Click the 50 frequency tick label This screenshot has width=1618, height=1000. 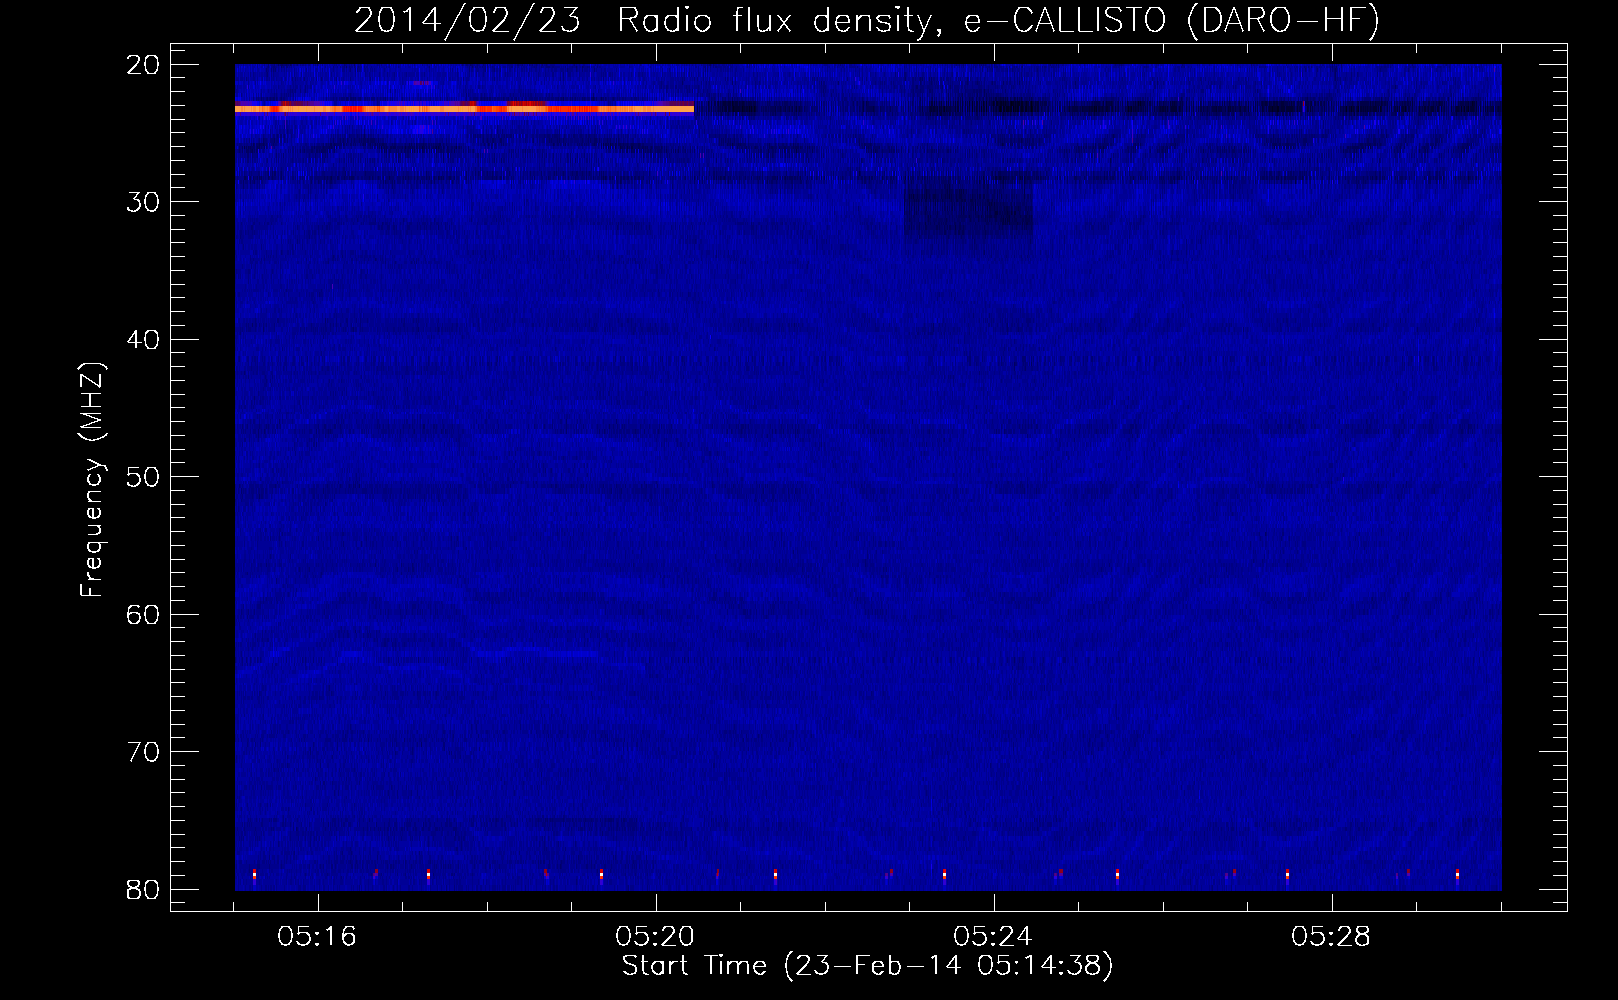[x=143, y=476]
